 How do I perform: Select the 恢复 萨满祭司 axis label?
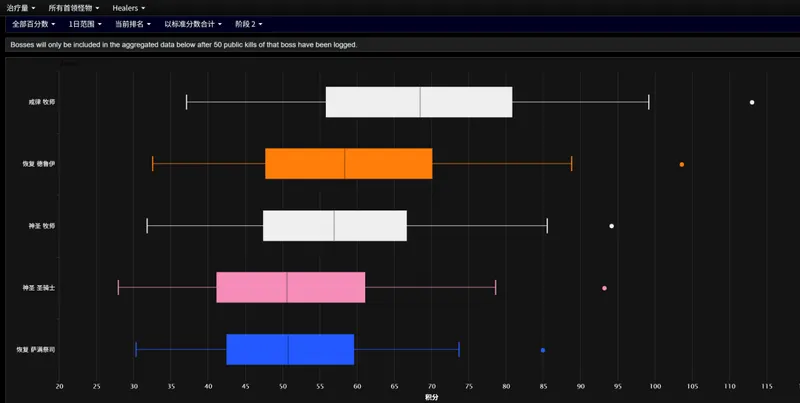36,350
